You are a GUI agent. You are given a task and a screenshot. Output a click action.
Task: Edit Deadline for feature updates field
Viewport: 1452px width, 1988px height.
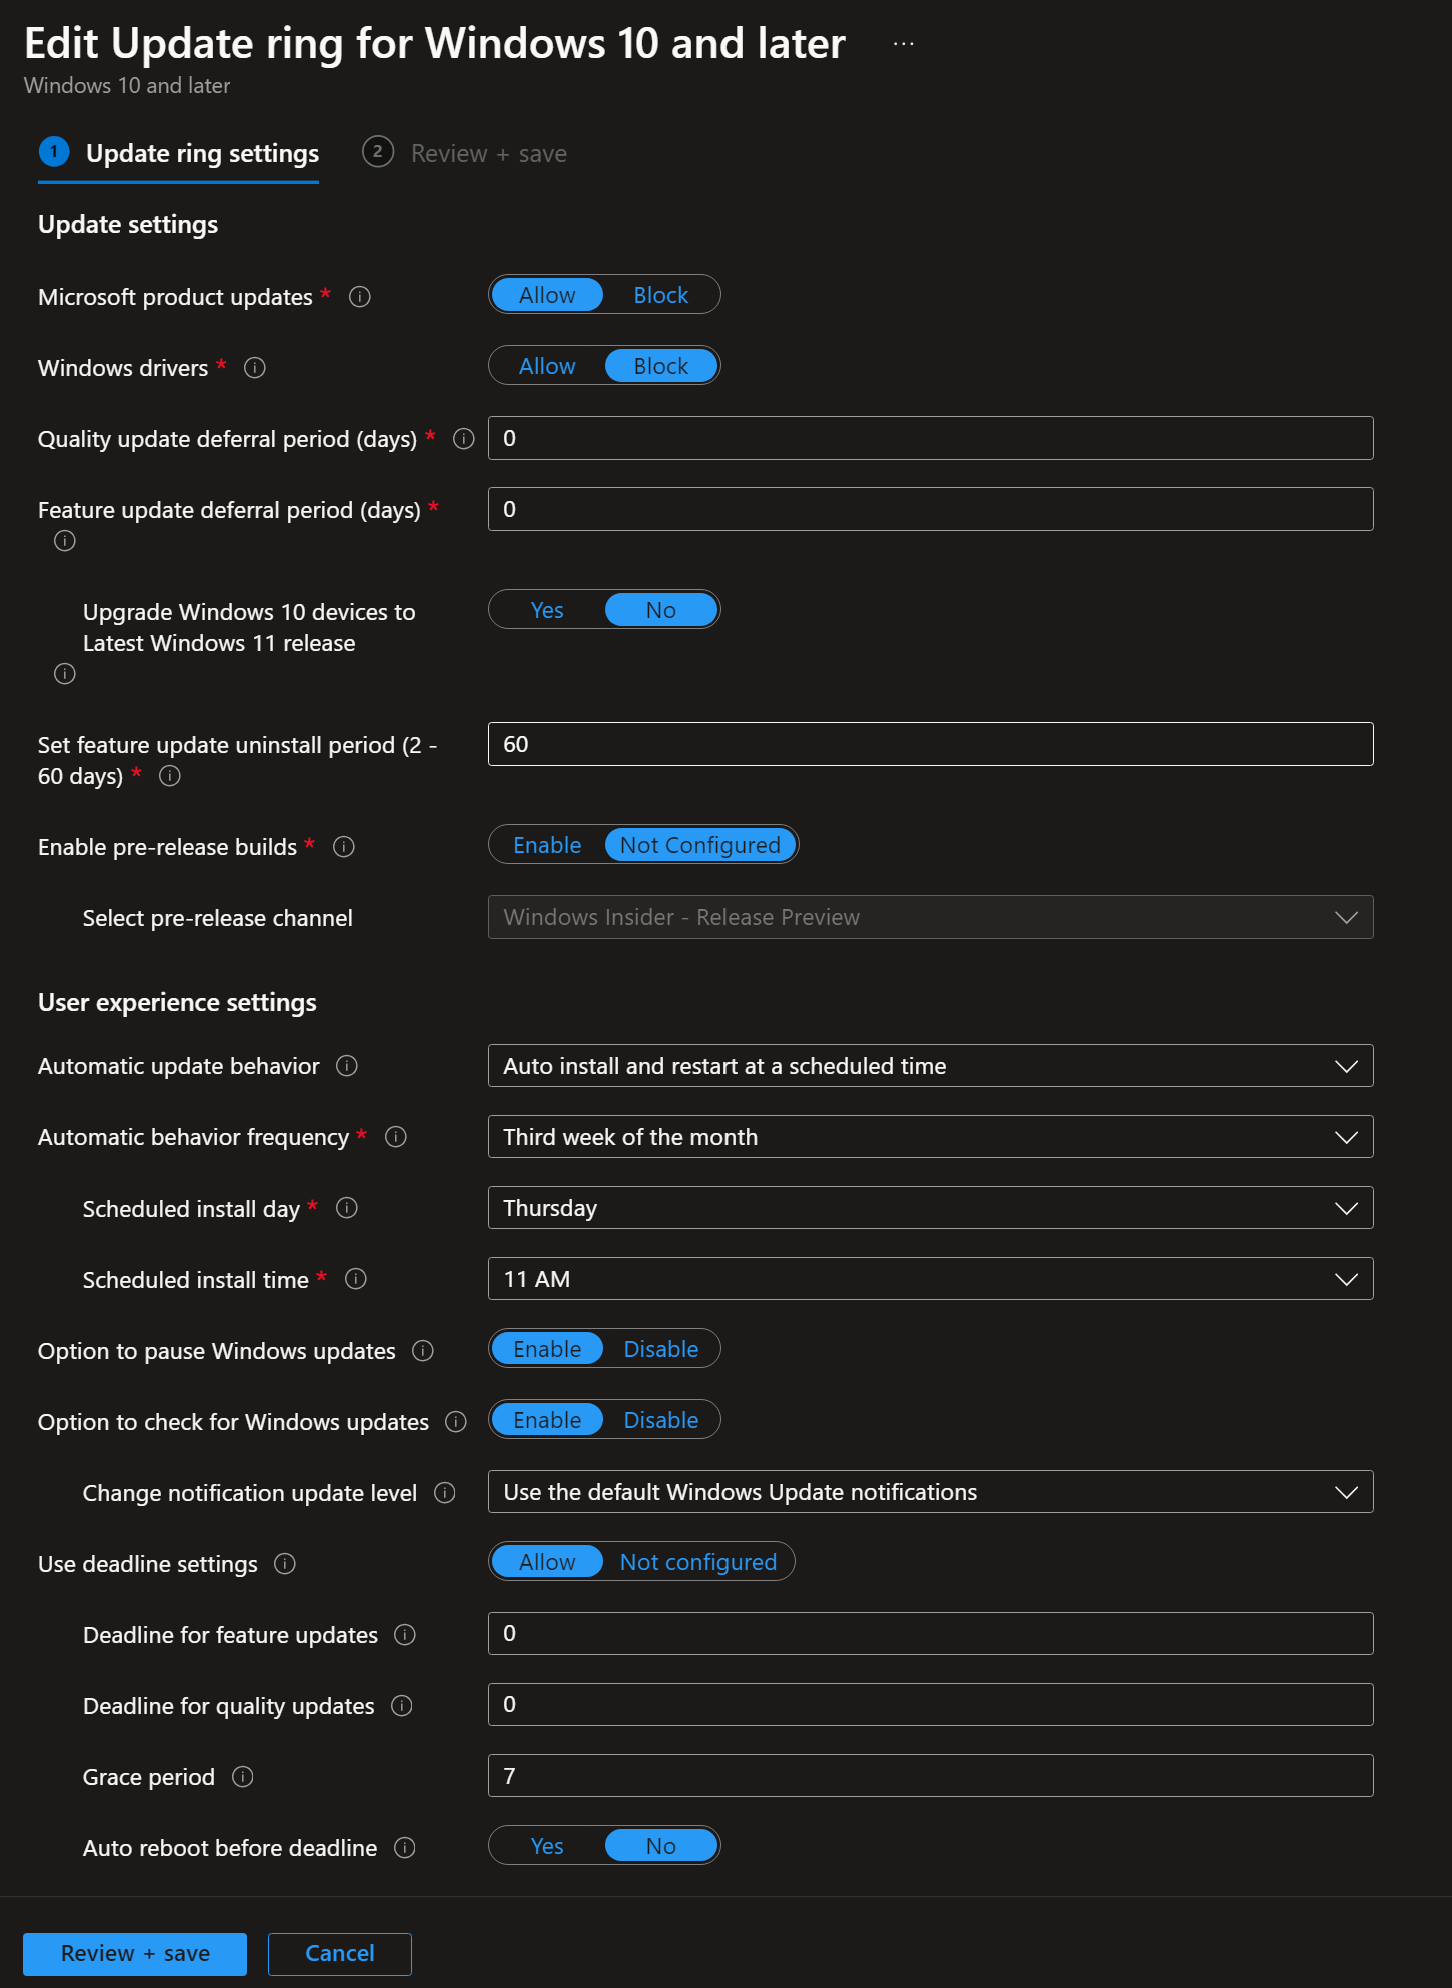[930, 1634]
